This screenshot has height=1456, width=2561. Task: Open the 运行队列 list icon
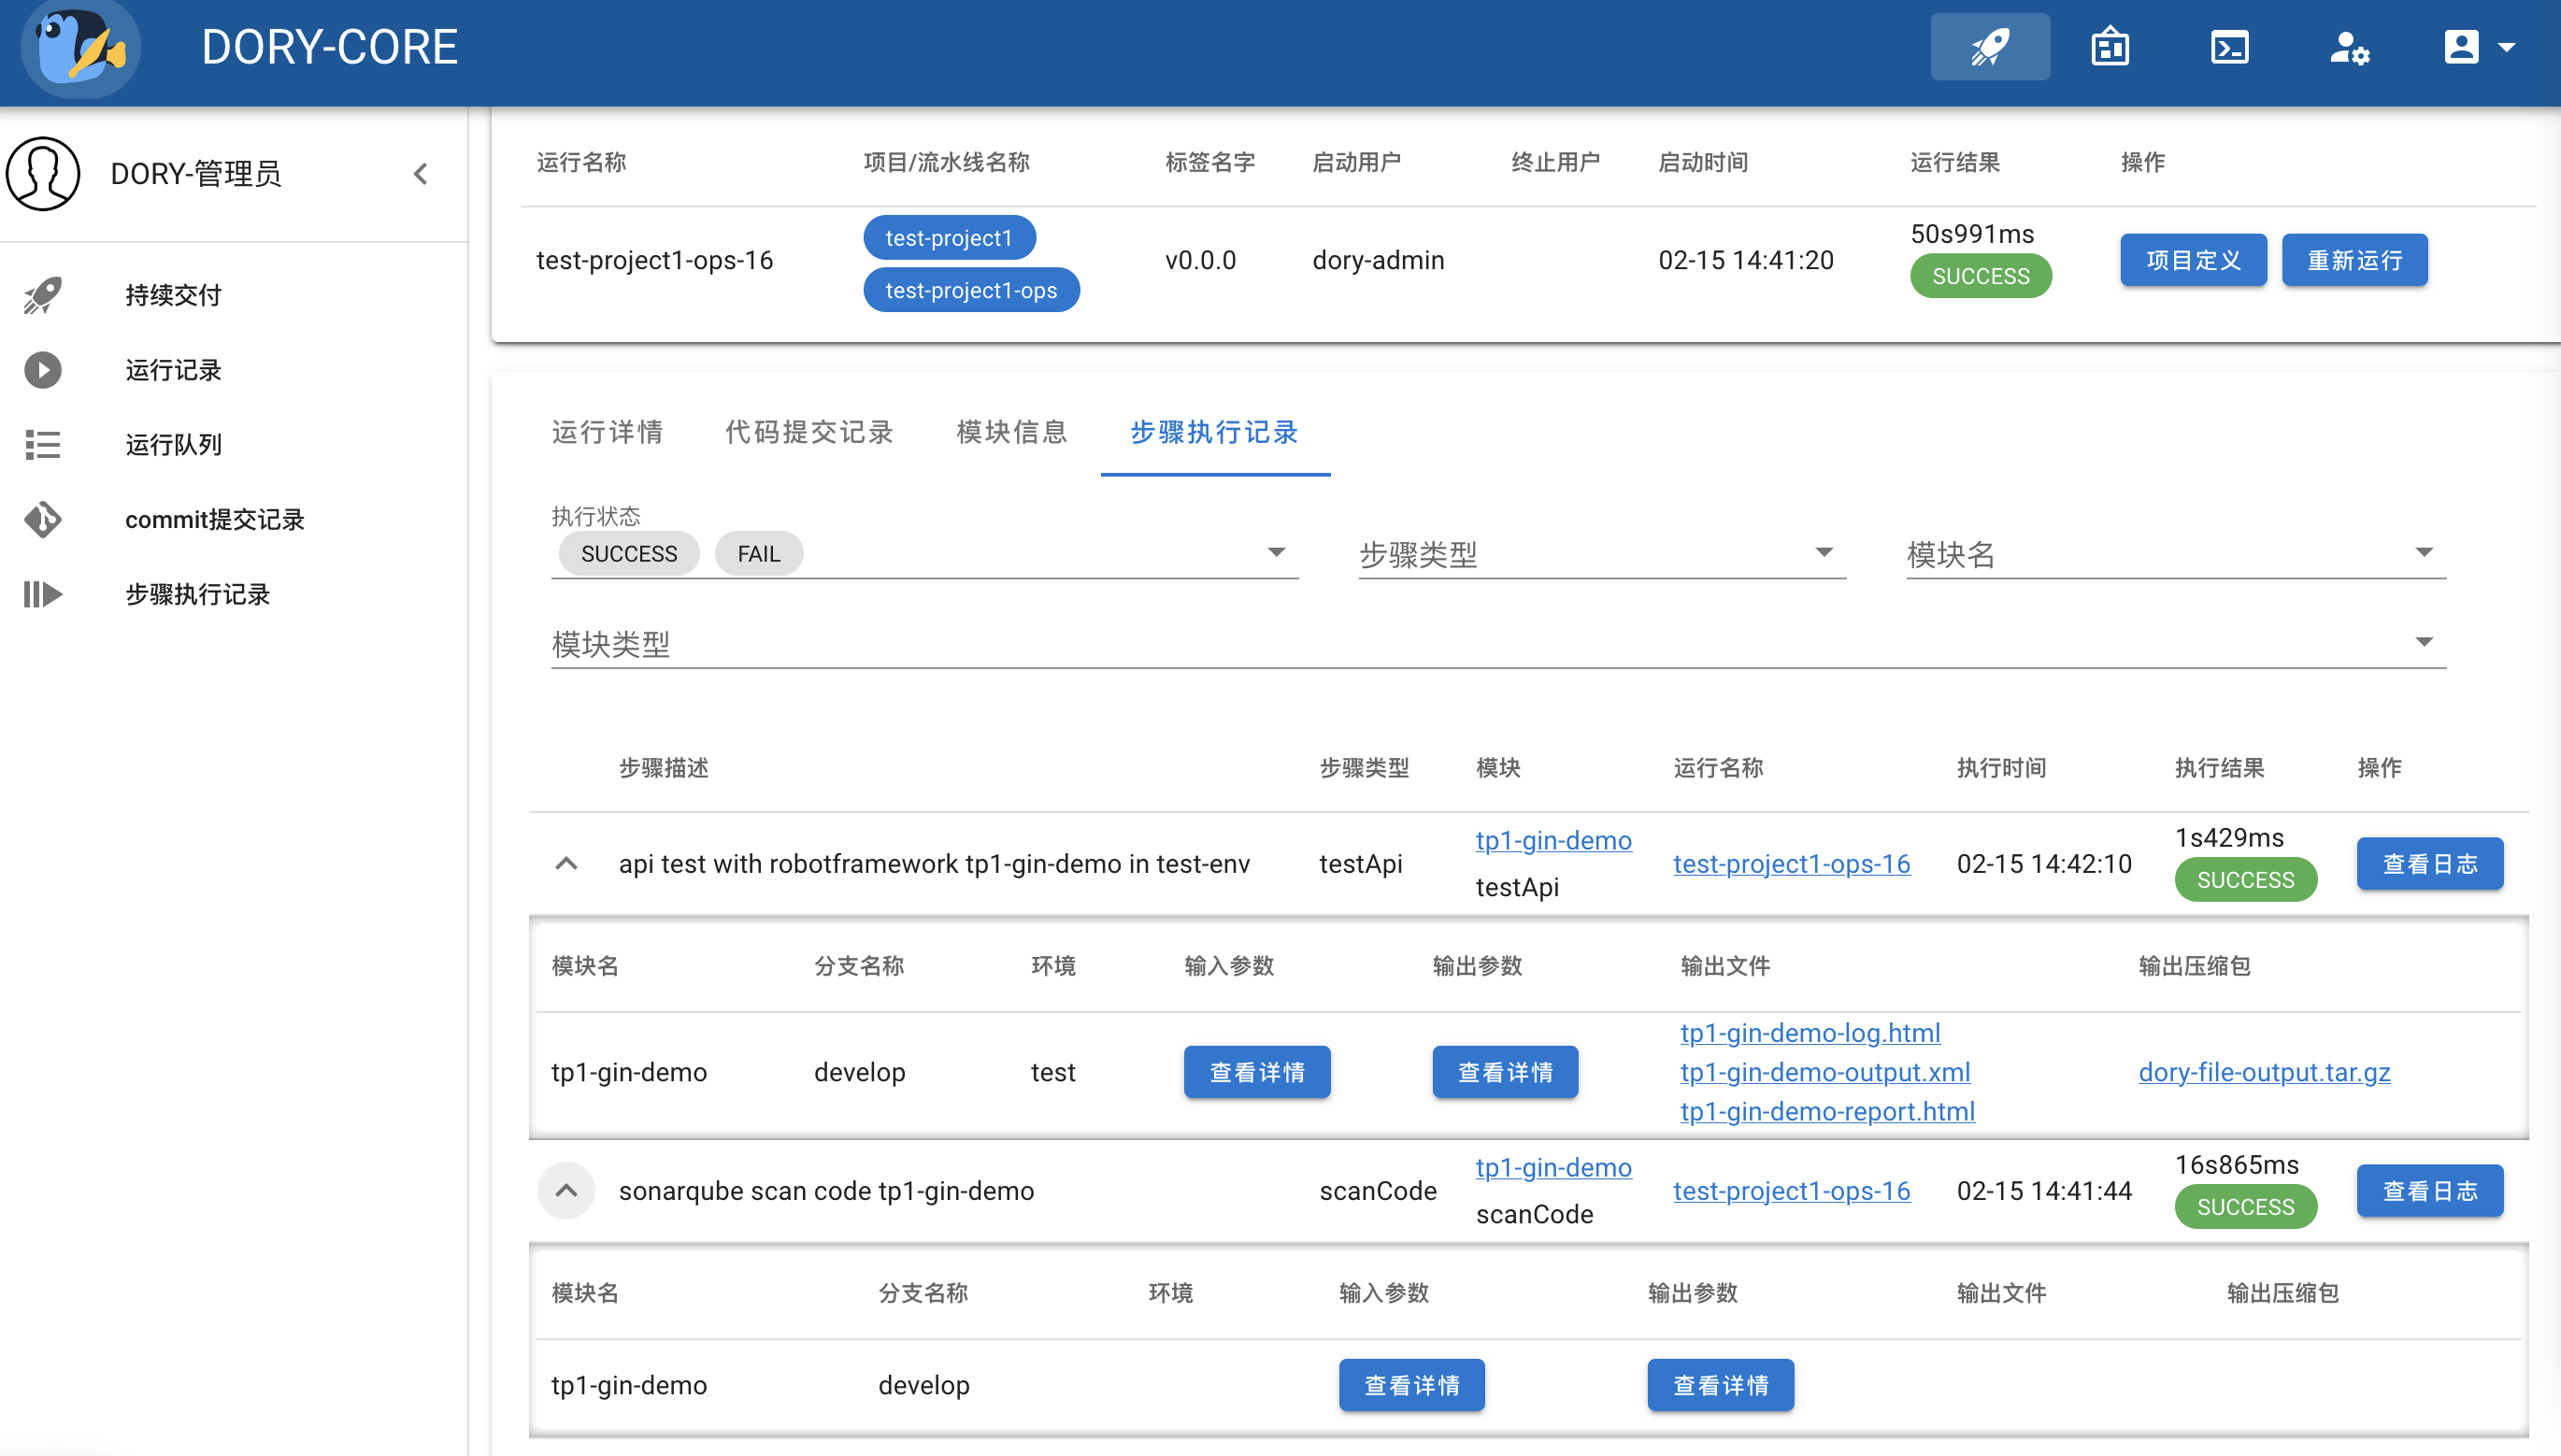click(42, 444)
